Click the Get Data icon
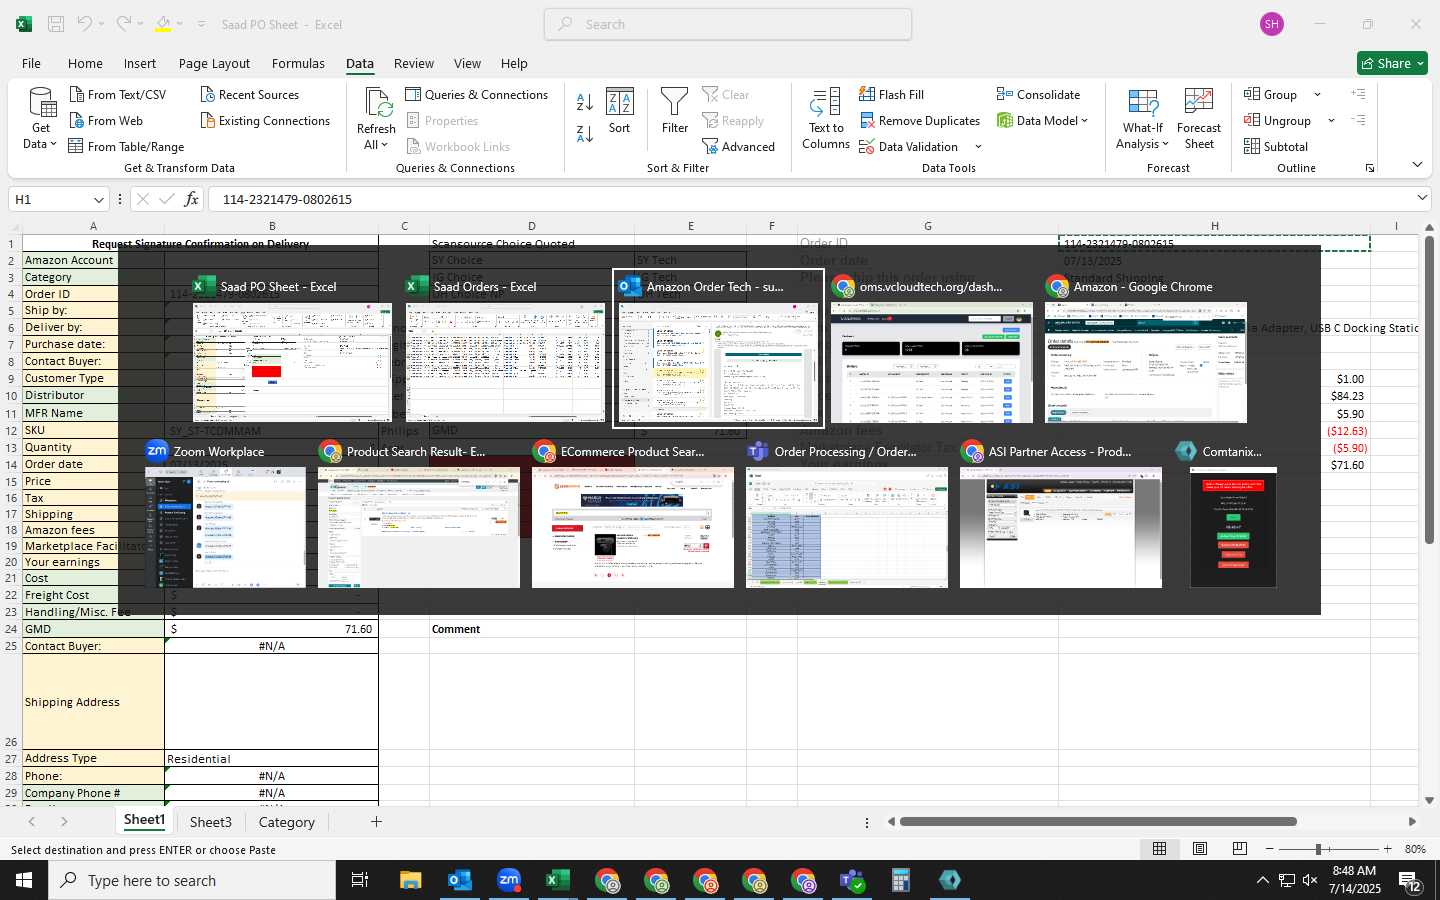The height and width of the screenshot is (900, 1440). pos(41,103)
